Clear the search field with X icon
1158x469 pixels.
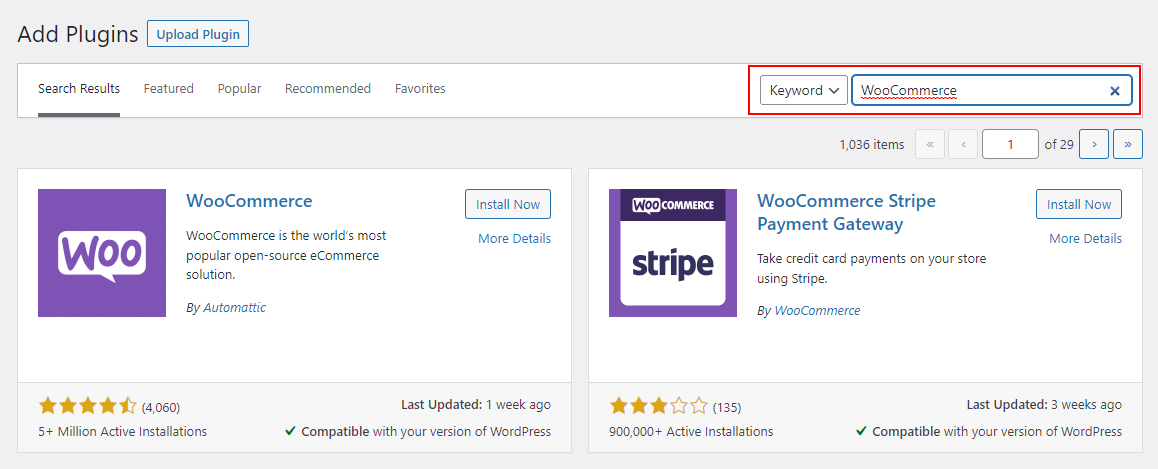coord(1115,91)
